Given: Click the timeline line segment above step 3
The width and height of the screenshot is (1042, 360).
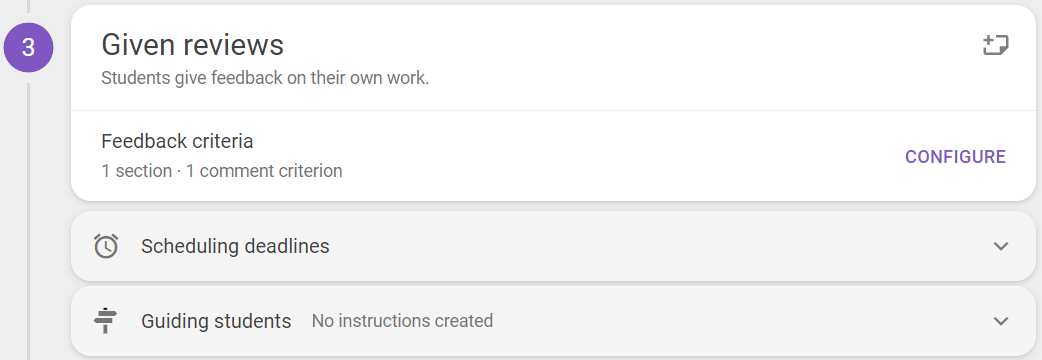Looking at the screenshot, I should click(29, 7).
